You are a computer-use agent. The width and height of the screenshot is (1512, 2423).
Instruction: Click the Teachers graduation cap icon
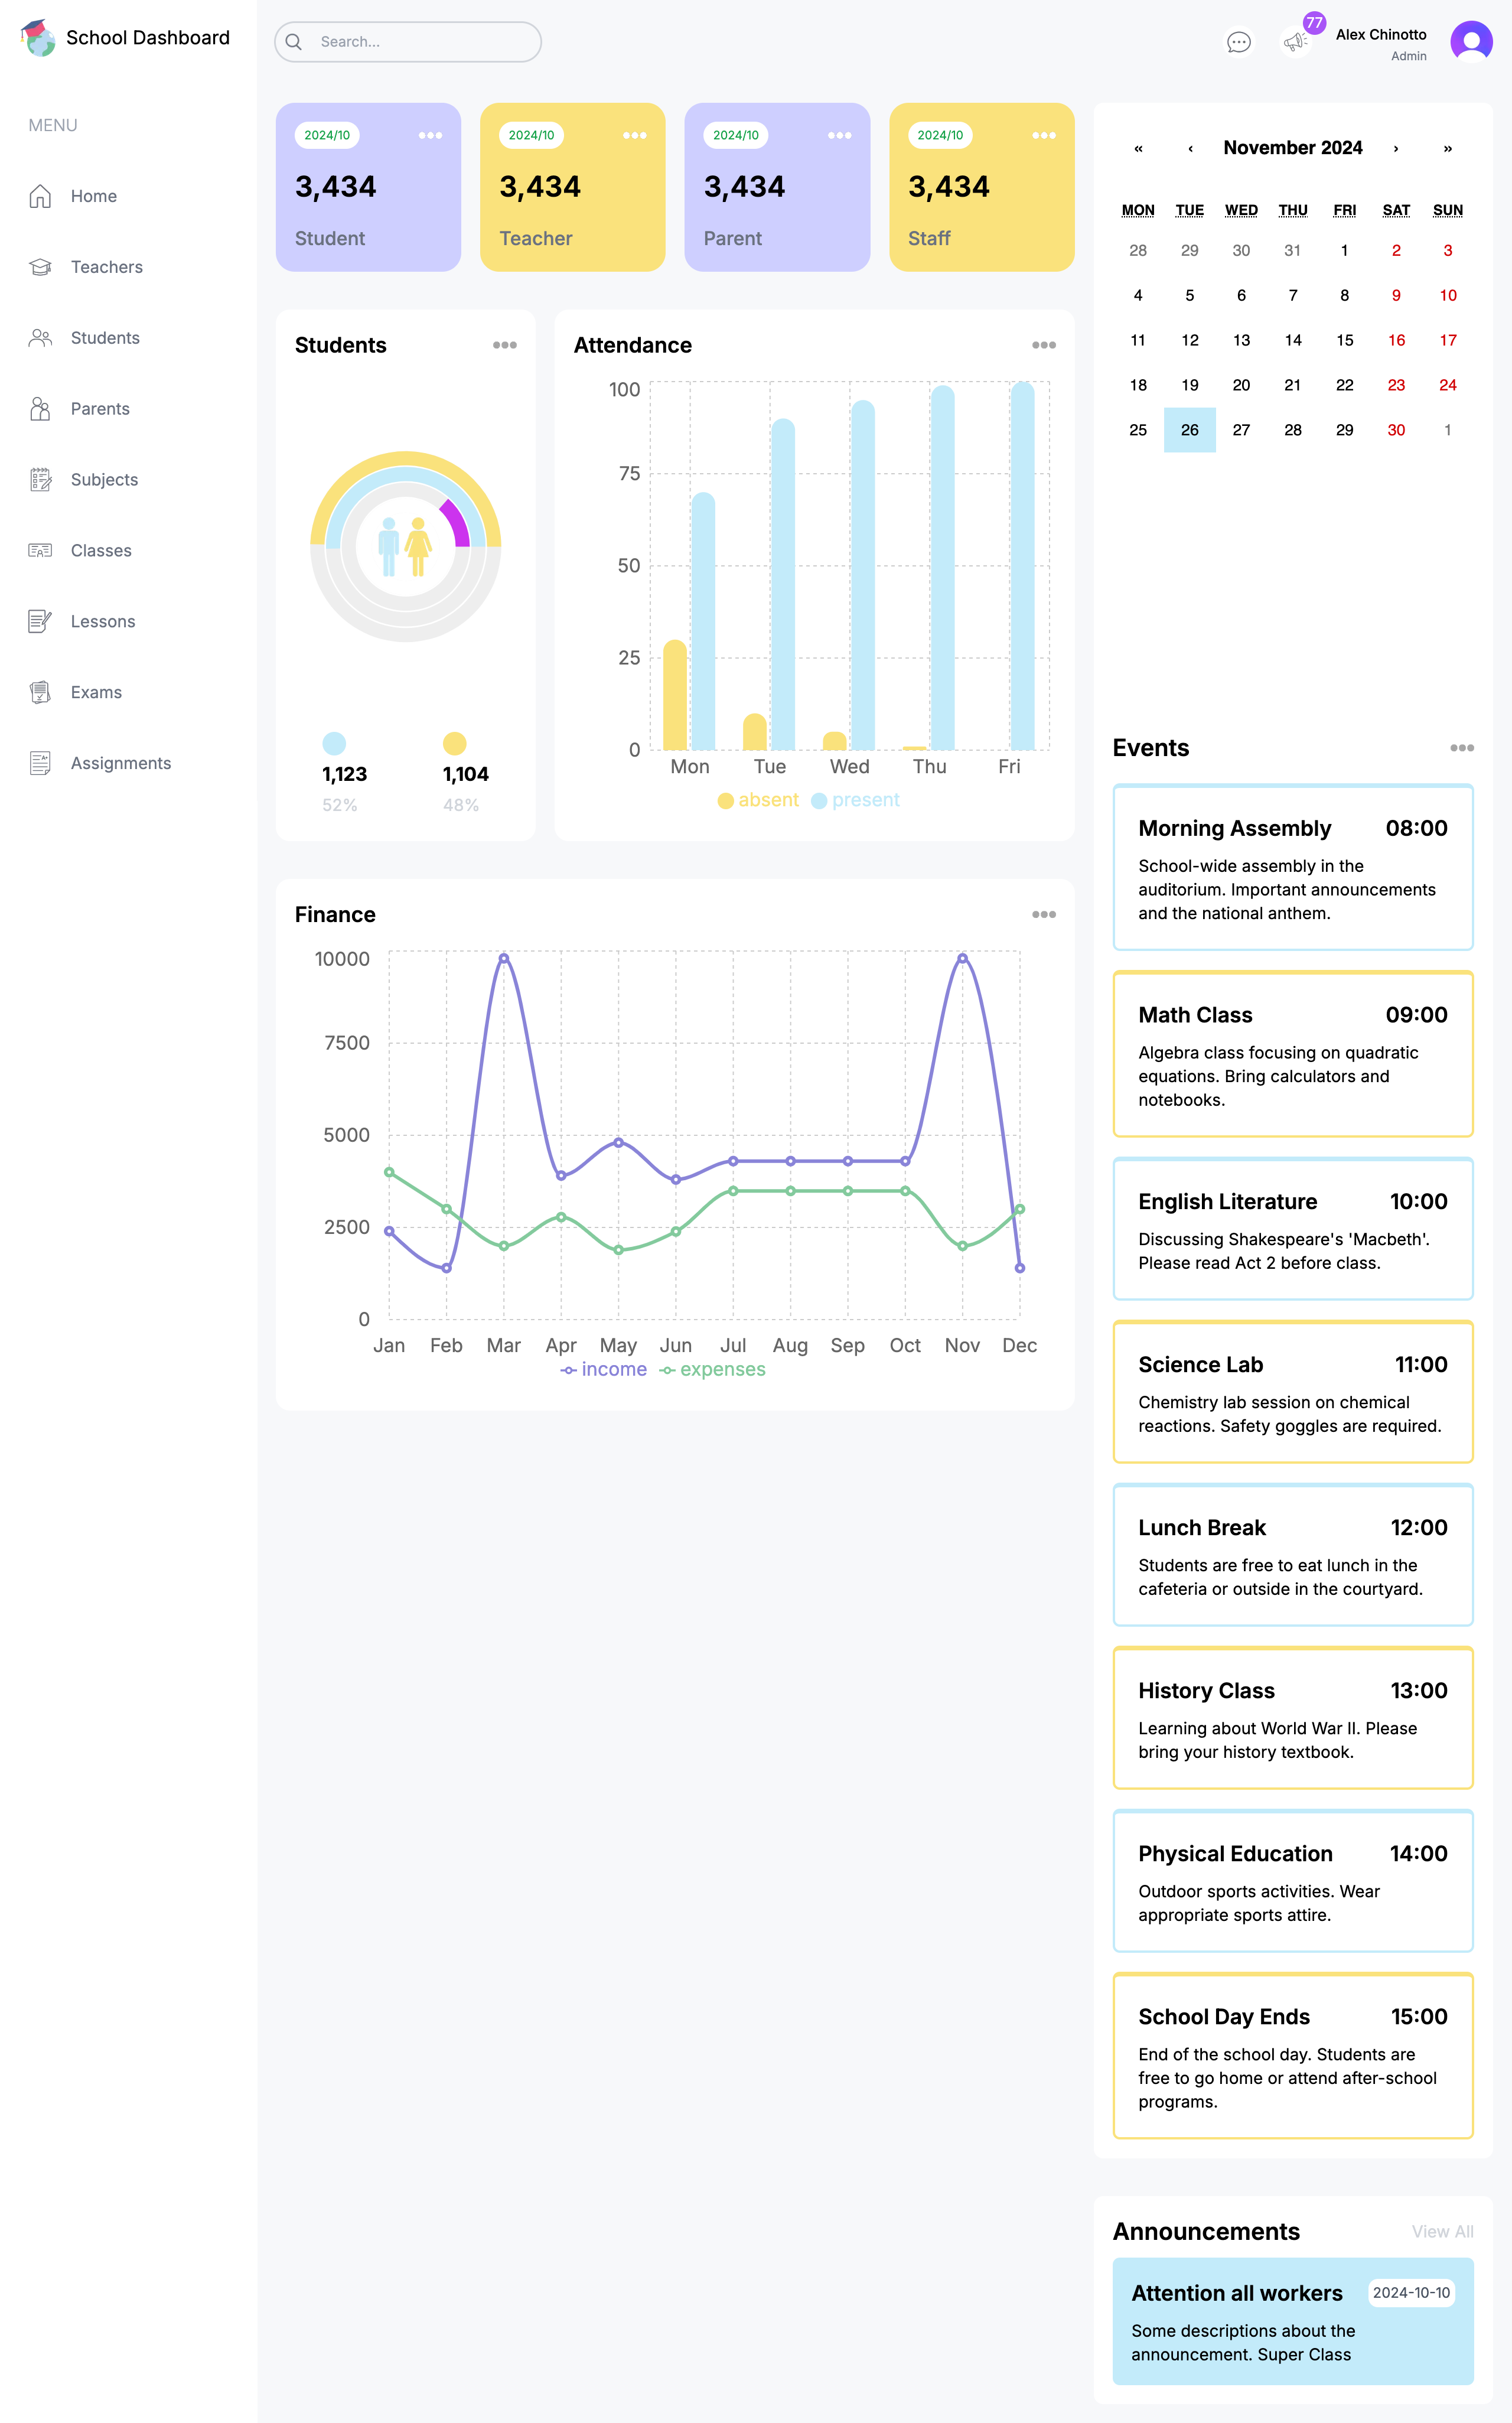[40, 267]
